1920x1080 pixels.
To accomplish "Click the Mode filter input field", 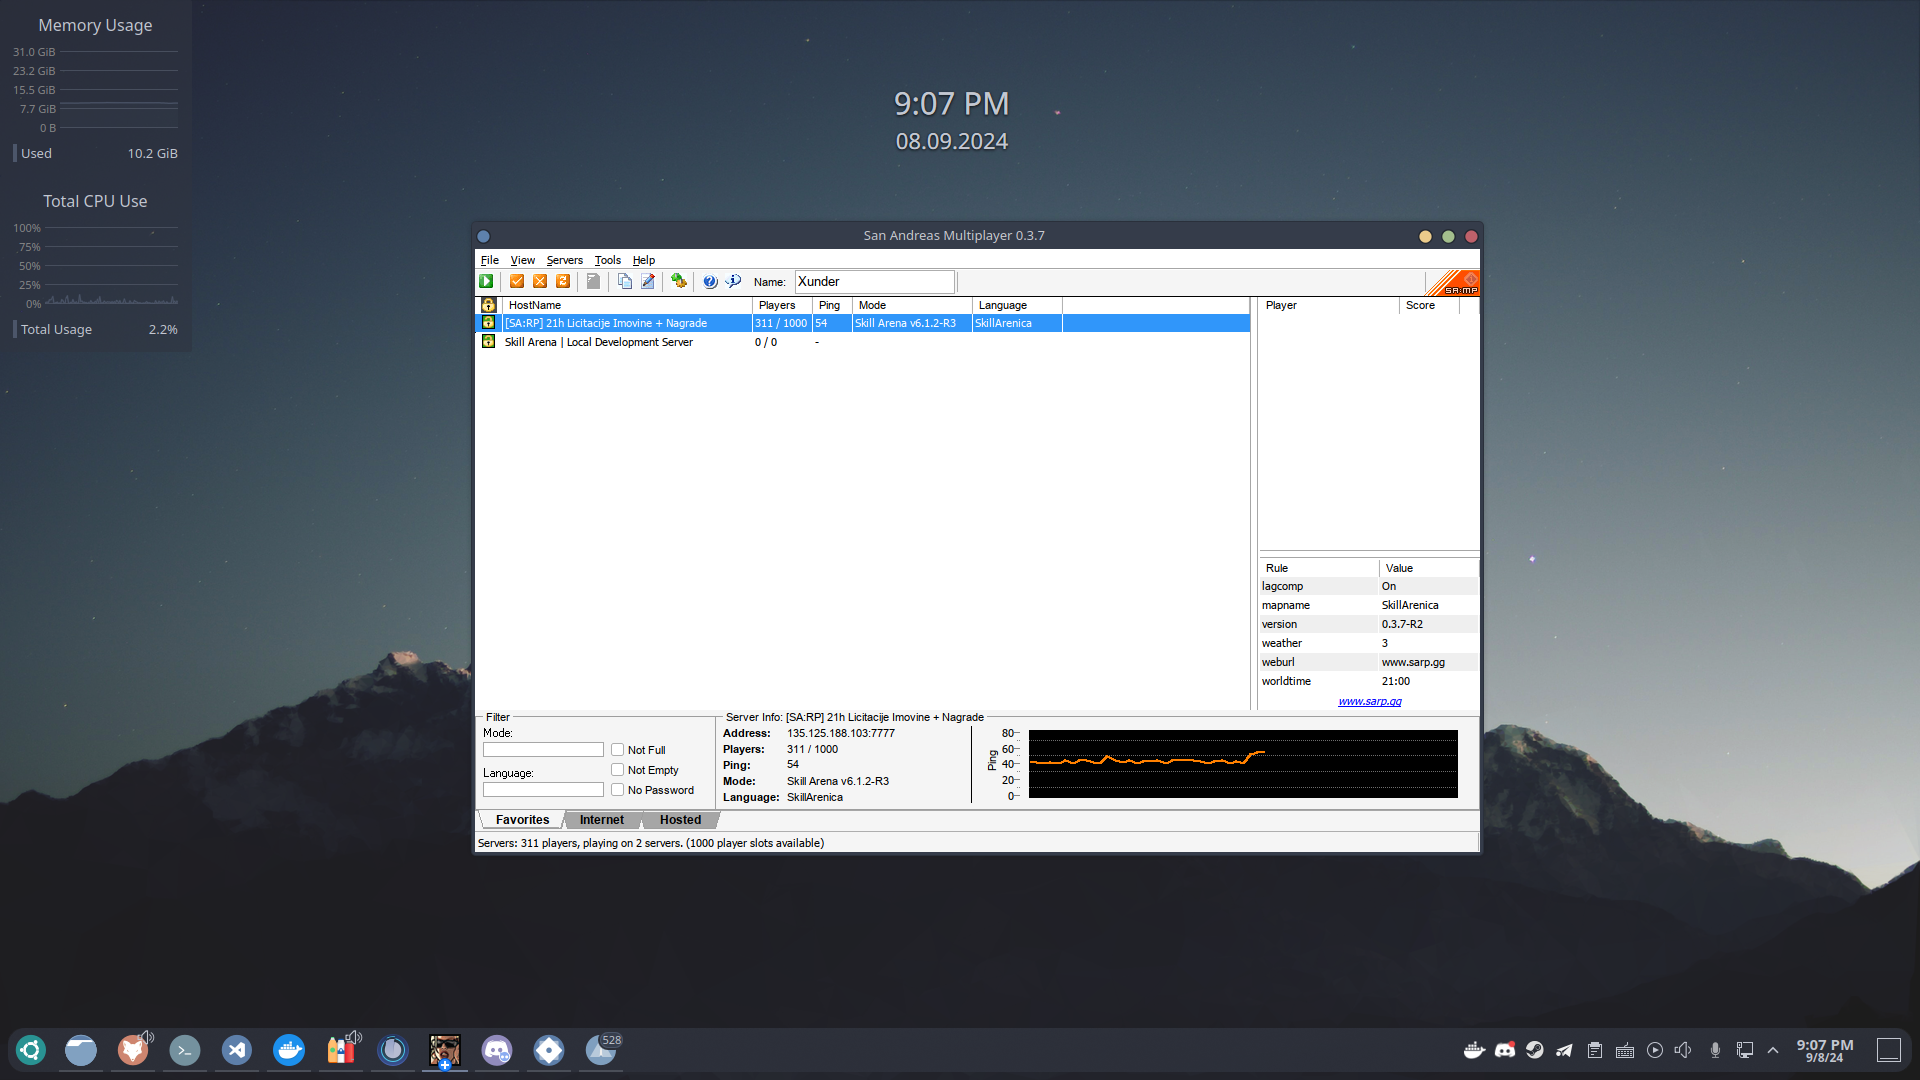I will pos(543,750).
